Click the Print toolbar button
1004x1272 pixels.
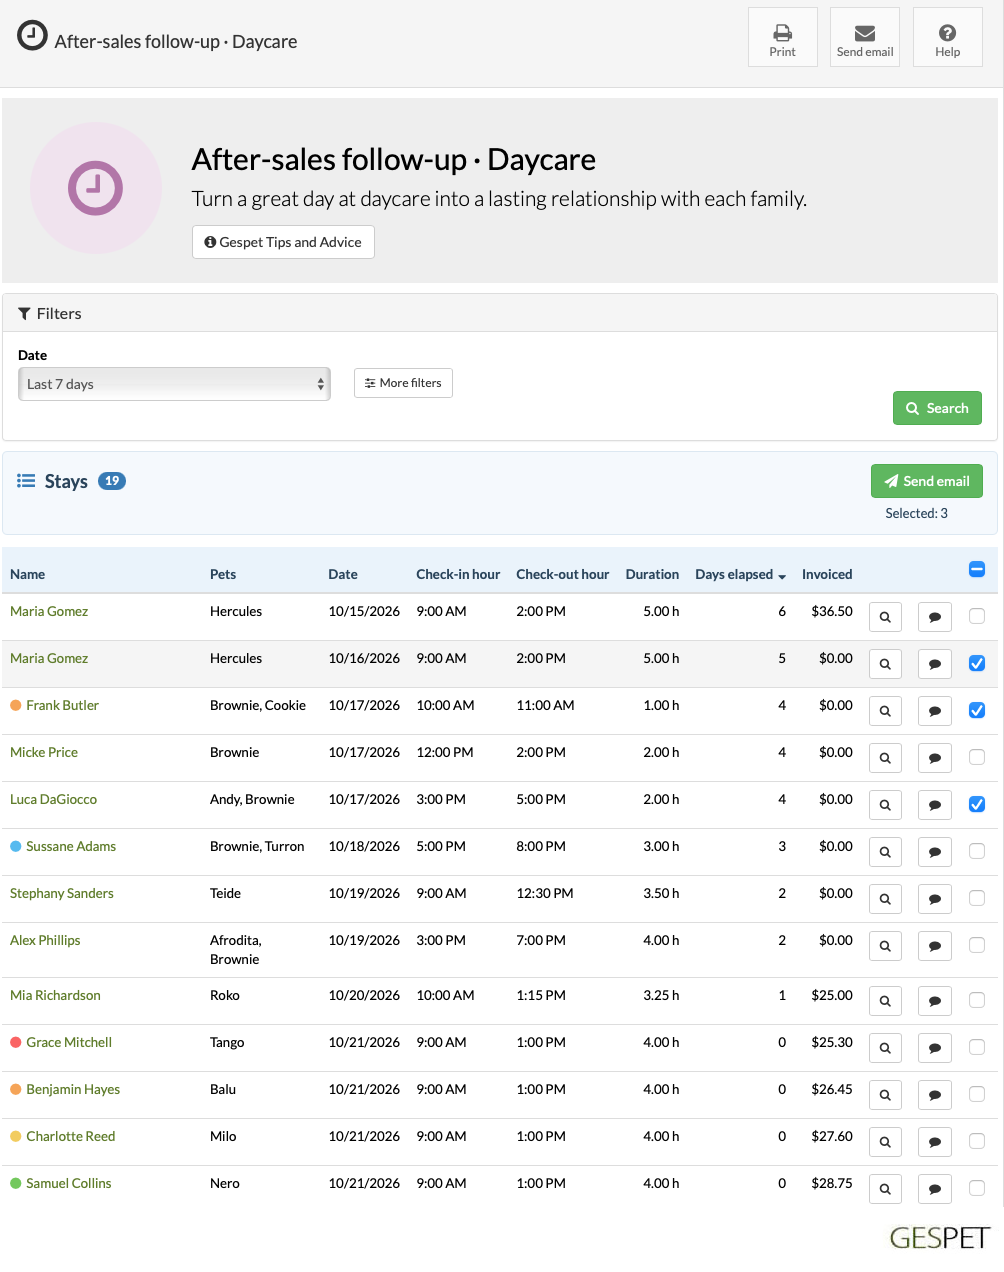783,37
